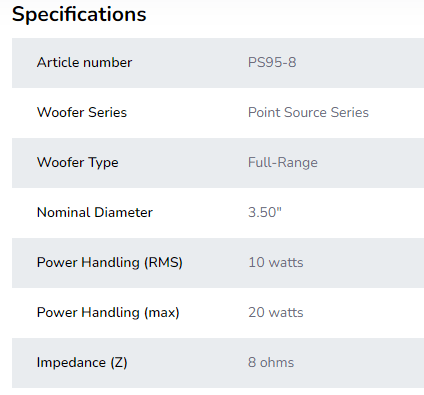
Task: Select the Article number label
Action: pyautogui.click(x=84, y=63)
